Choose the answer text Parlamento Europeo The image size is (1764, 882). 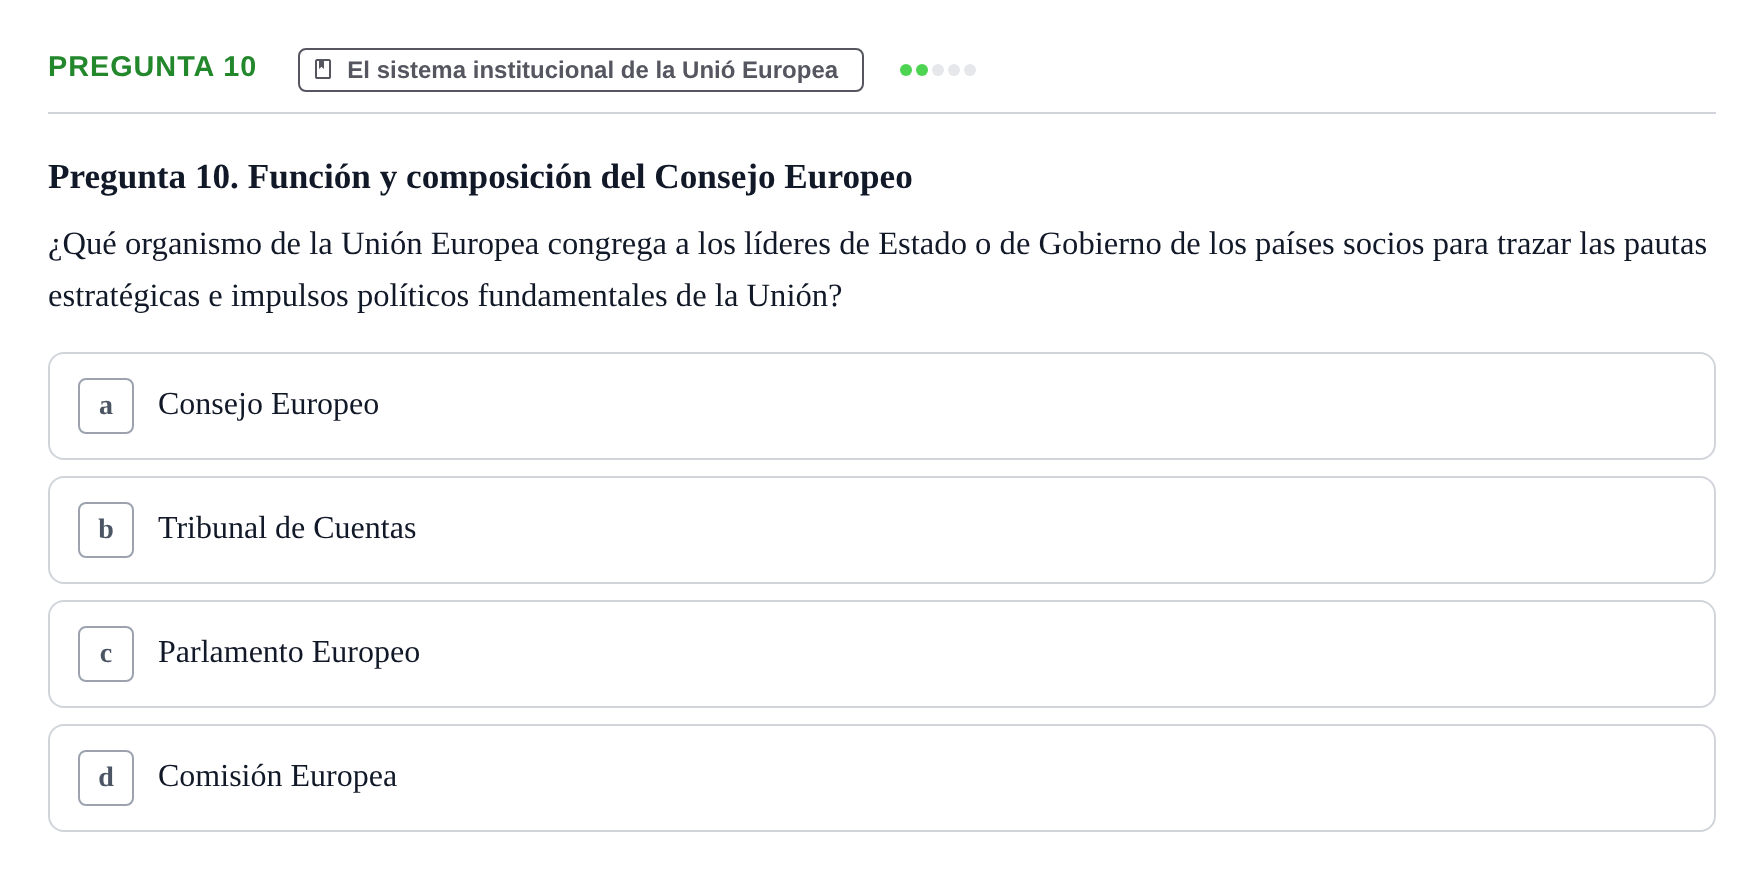click(x=289, y=652)
